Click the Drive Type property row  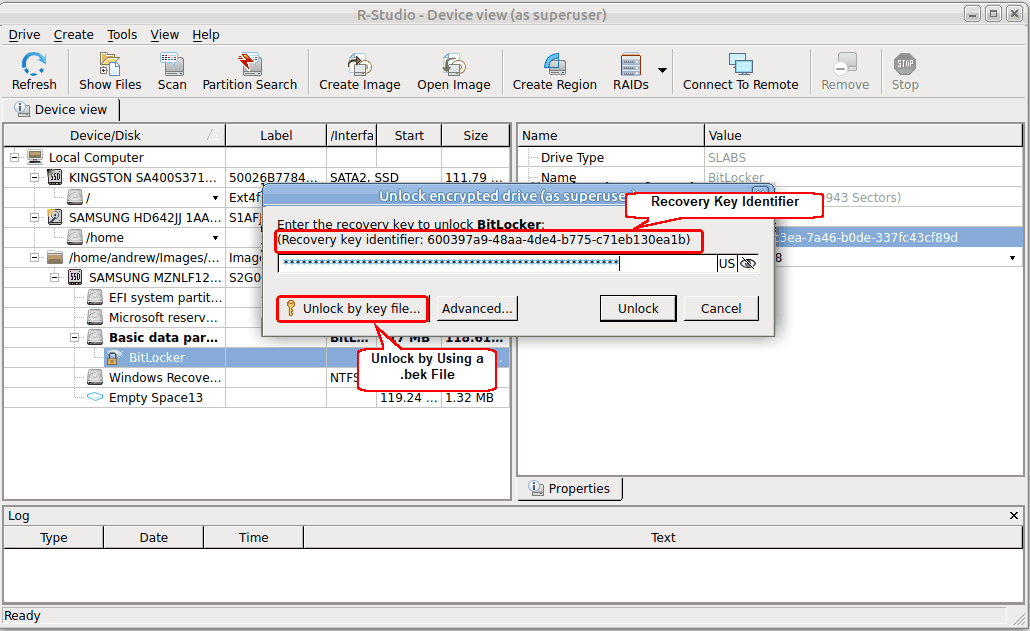771,158
